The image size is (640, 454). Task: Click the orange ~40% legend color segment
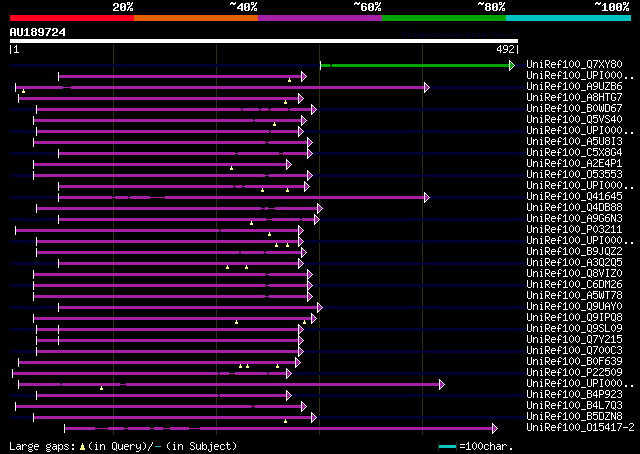coord(196,18)
